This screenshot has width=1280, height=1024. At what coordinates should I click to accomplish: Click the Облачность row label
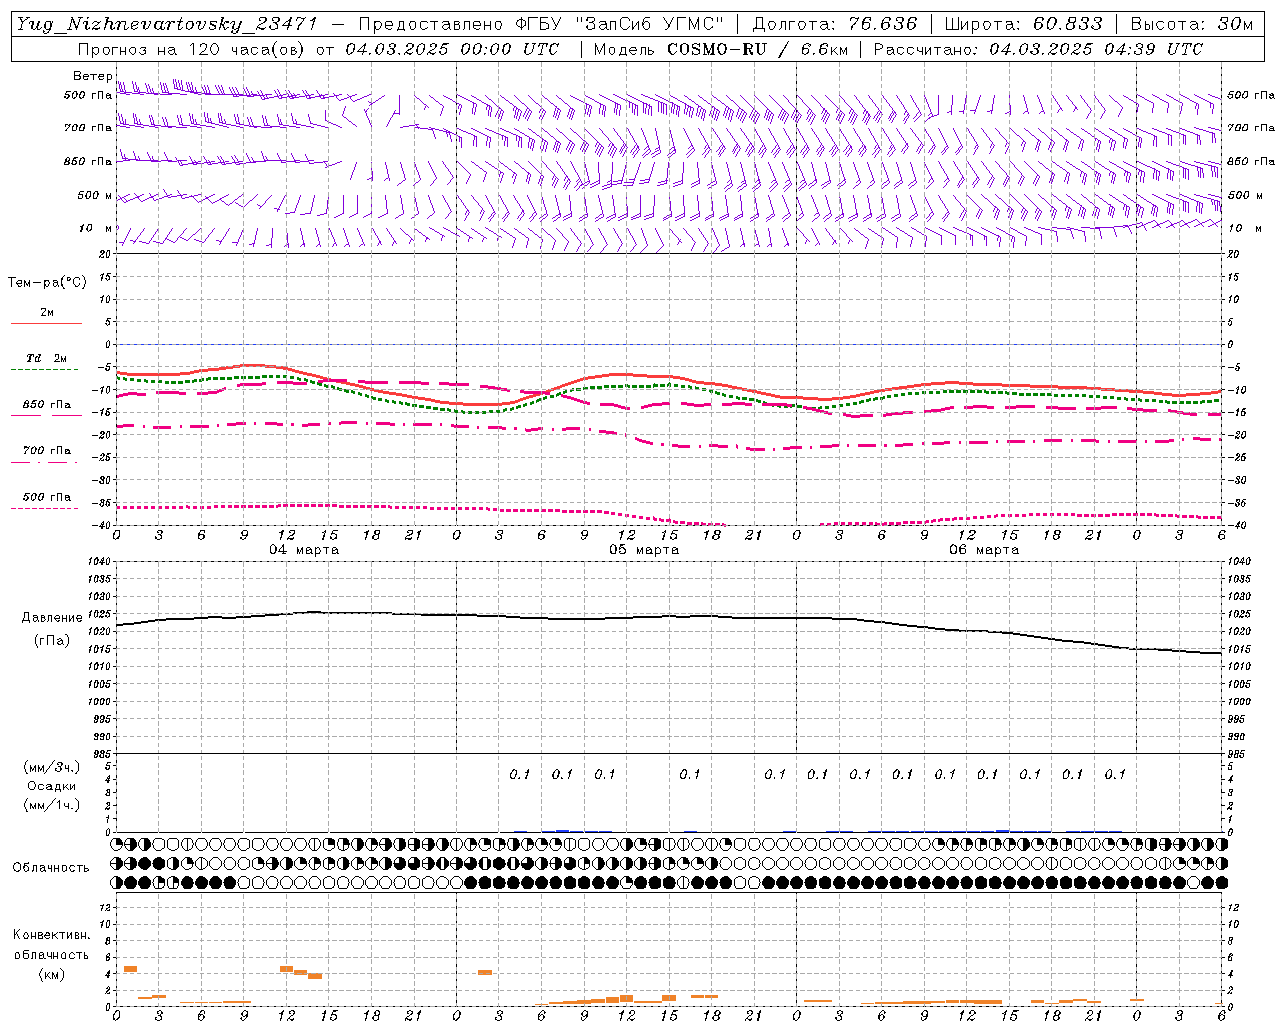click(x=51, y=867)
